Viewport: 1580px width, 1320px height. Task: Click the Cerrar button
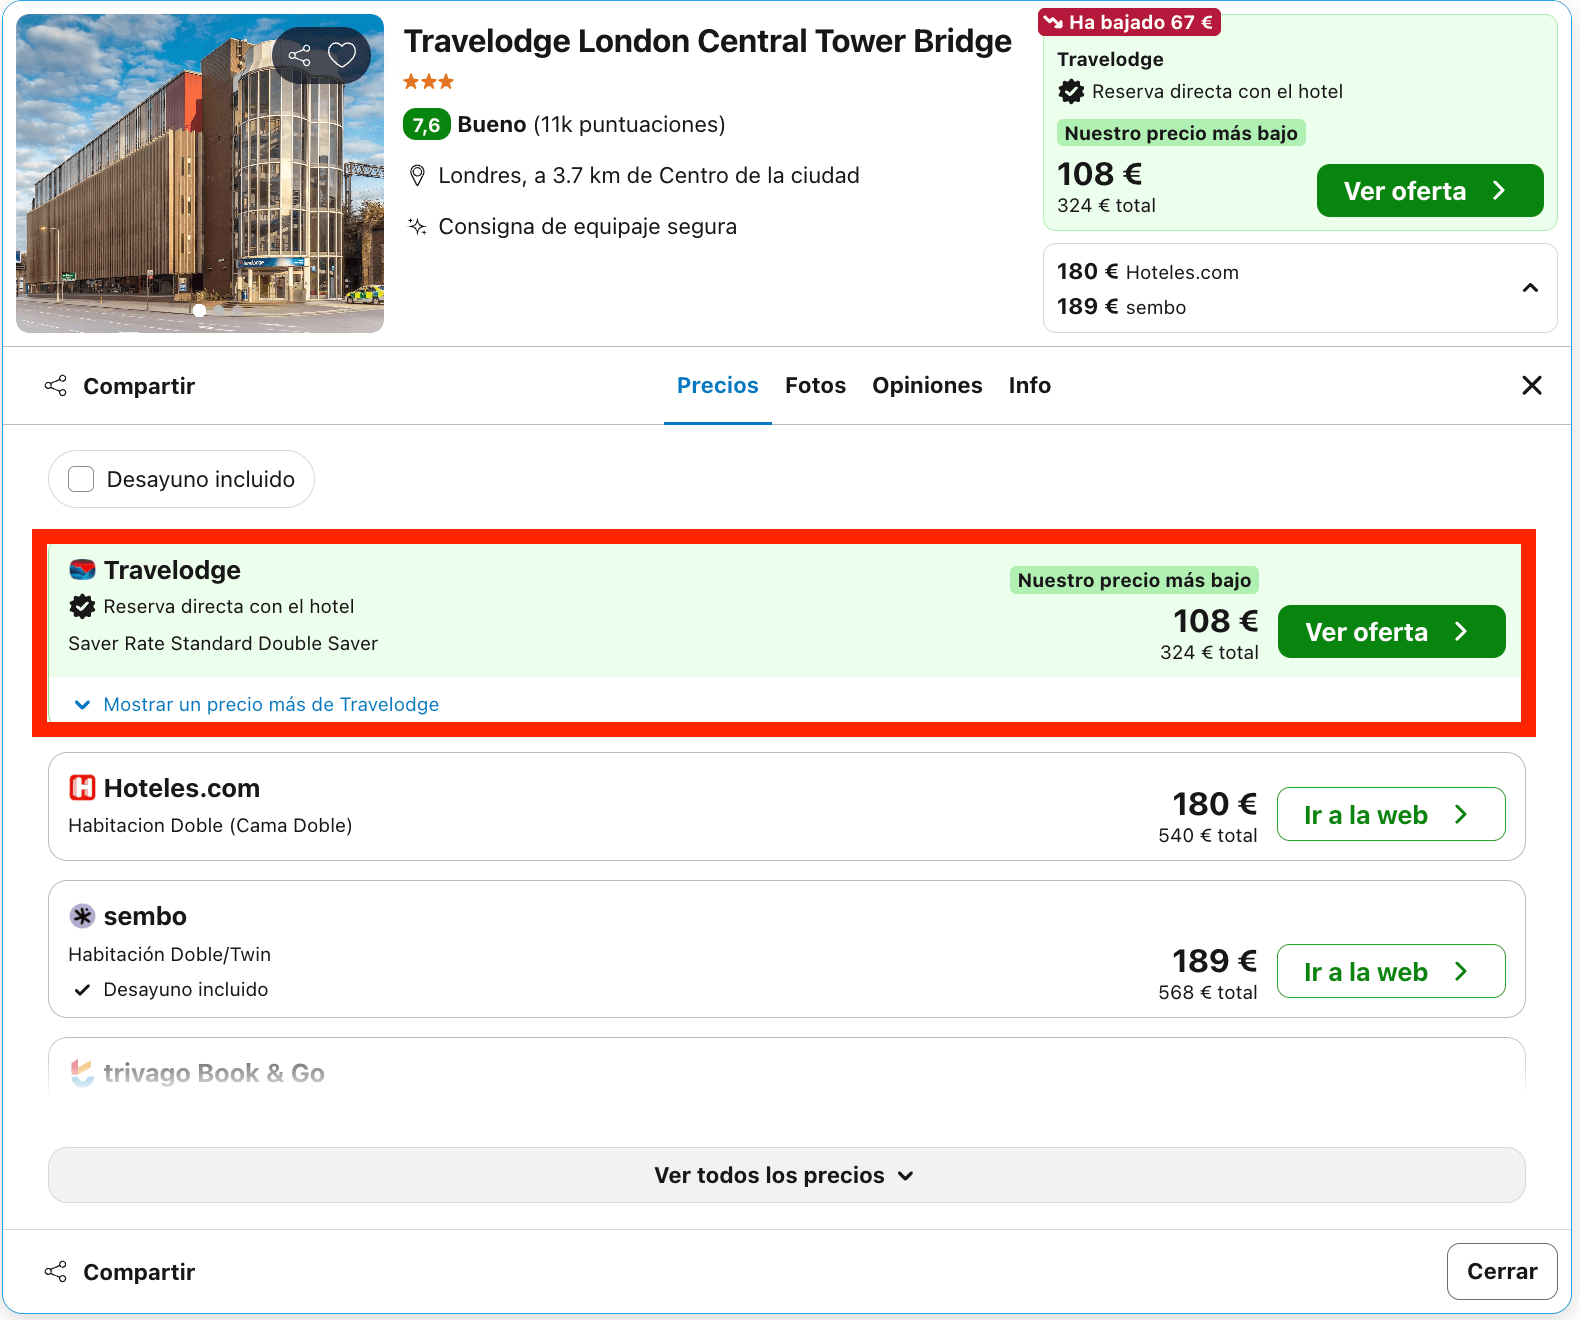coord(1502,1271)
